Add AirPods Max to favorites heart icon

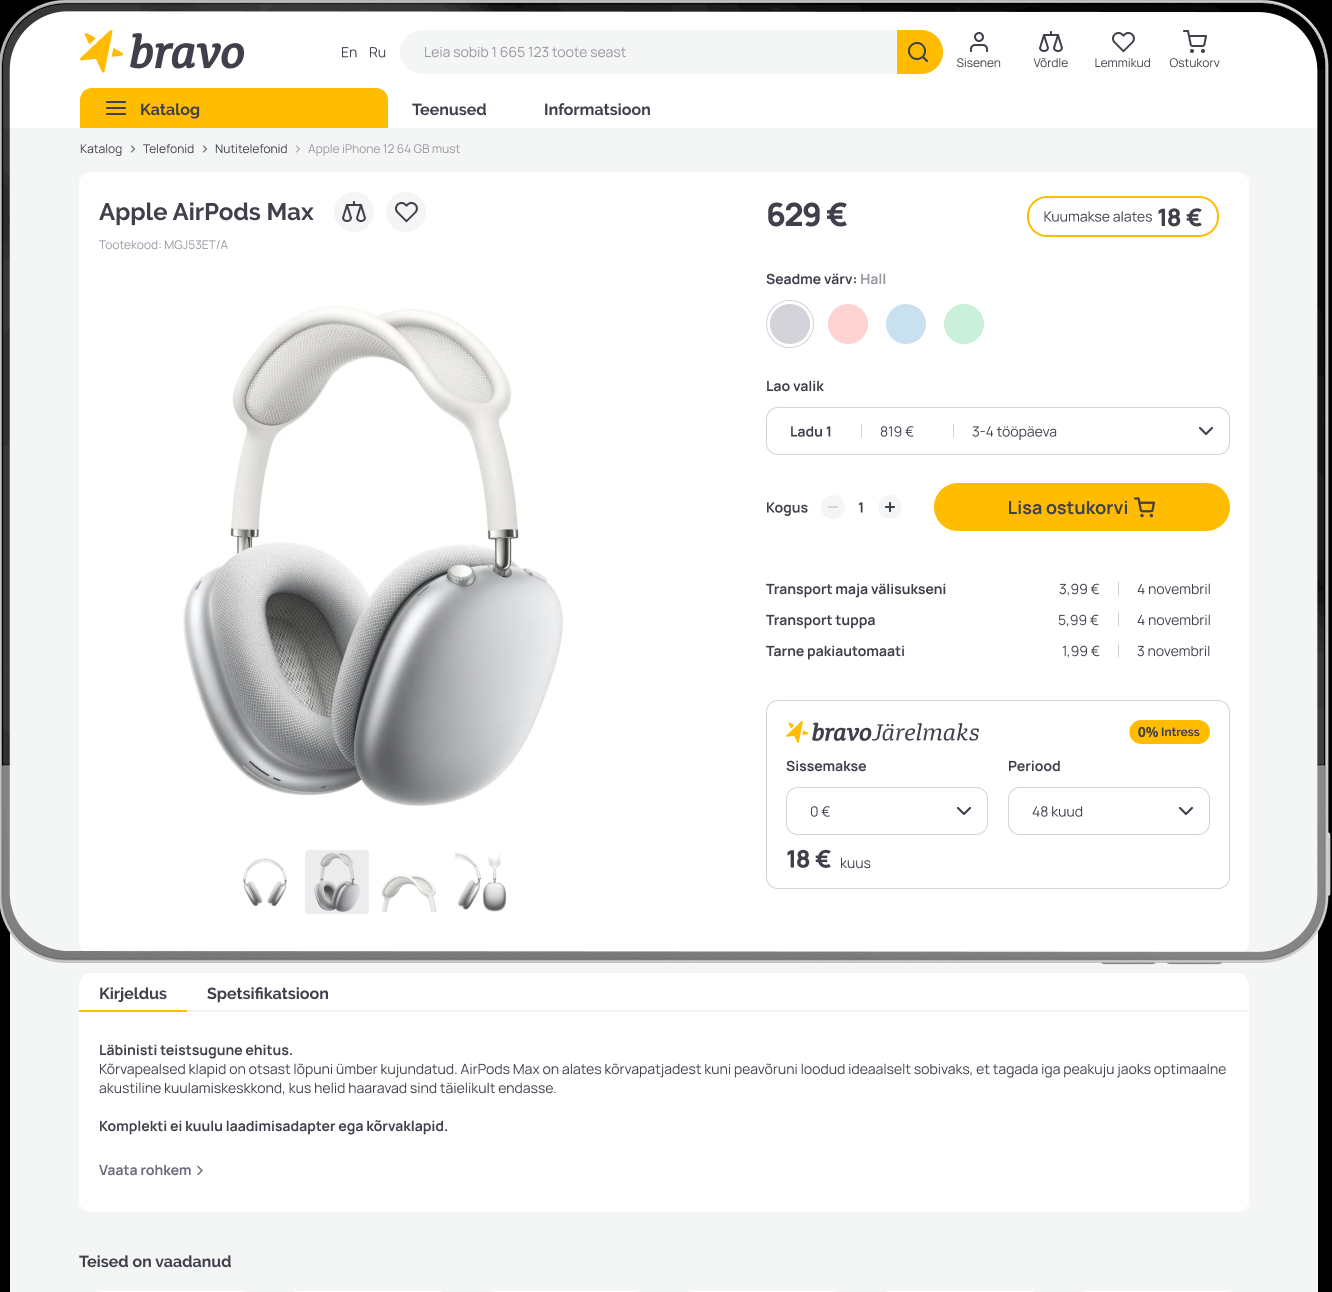pos(406,212)
